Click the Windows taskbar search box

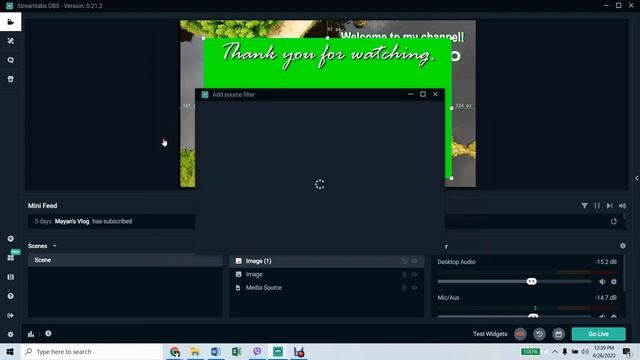pyautogui.click(x=92, y=351)
